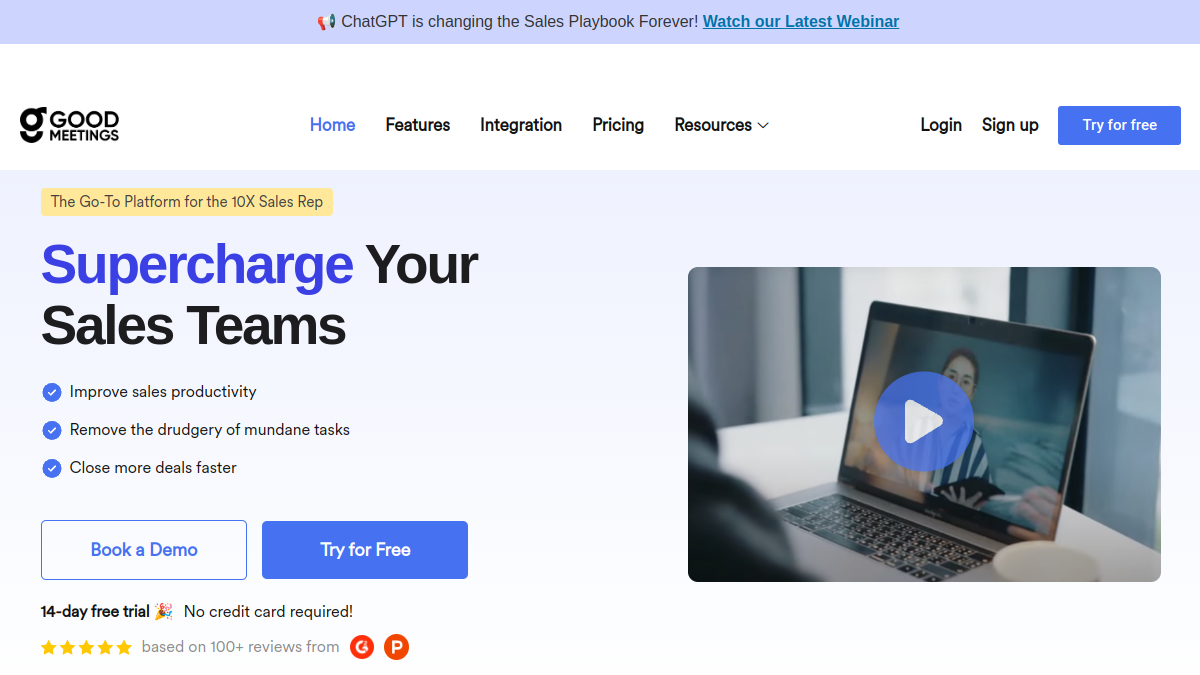This screenshot has height=675, width=1200.
Task: Click the 14-day free trial text
Action: [x=95, y=611]
